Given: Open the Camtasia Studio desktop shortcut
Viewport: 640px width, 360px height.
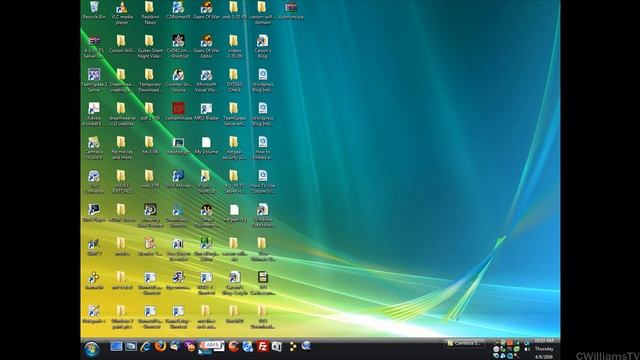Looking at the screenshot, I should pos(94,147).
